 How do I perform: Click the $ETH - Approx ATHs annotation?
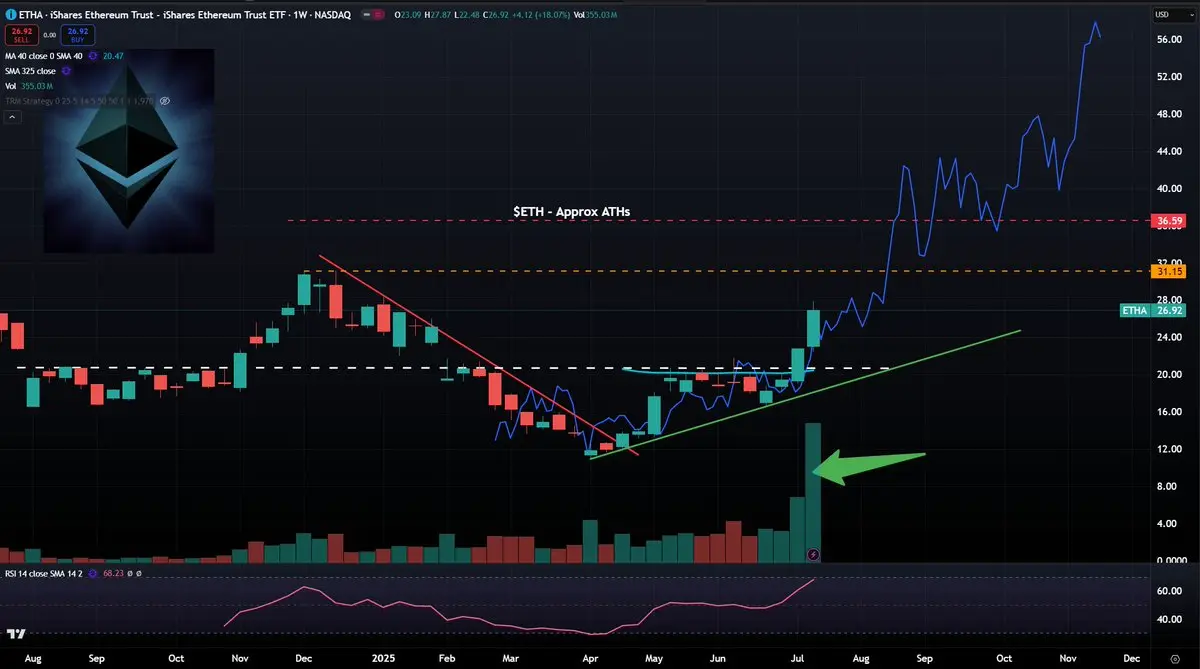pyautogui.click(x=572, y=211)
